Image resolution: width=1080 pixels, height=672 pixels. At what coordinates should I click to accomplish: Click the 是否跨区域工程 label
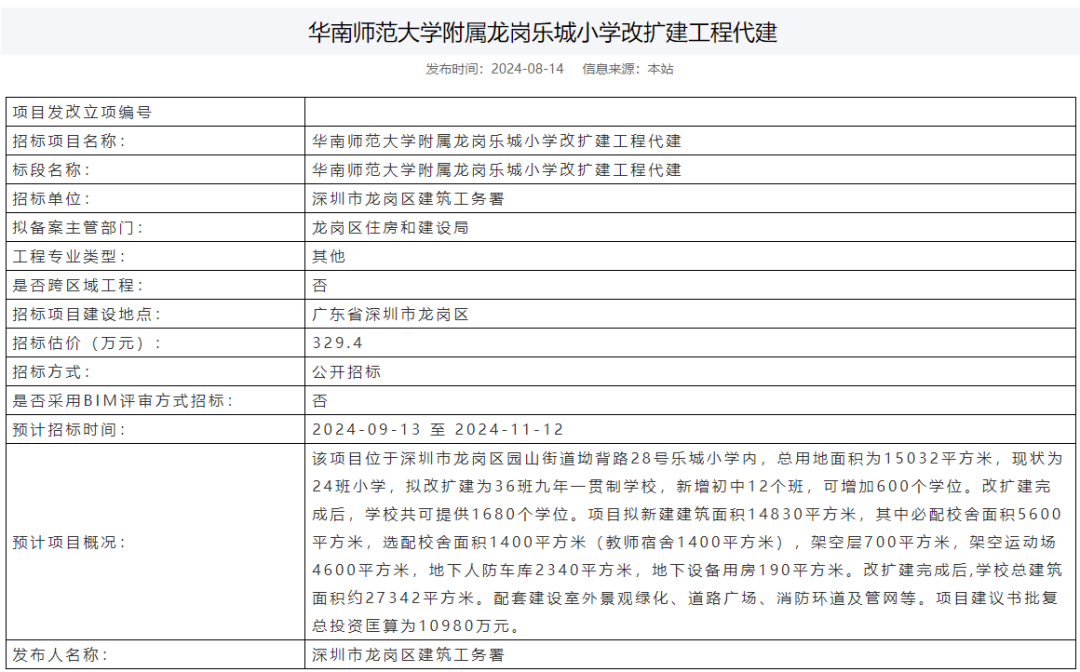(78, 286)
